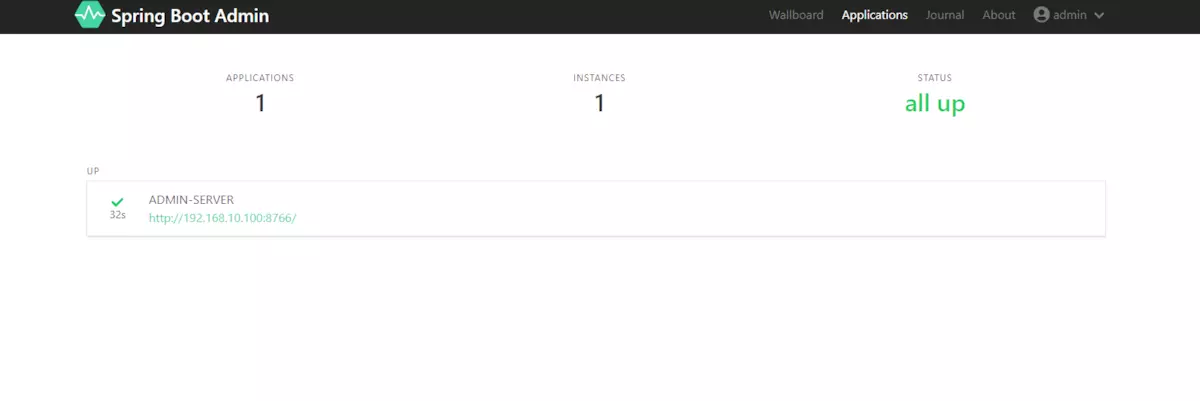Click the all up status text

click(x=935, y=103)
